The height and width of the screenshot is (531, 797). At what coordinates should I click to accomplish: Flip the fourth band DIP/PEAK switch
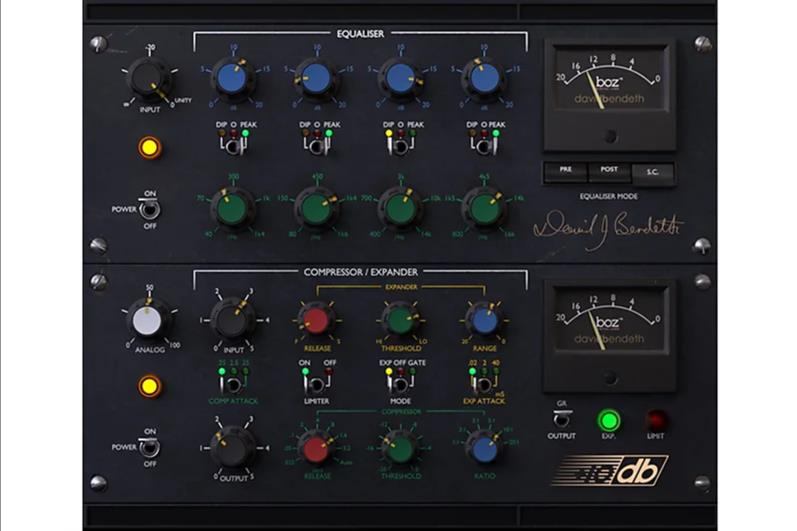(484, 147)
